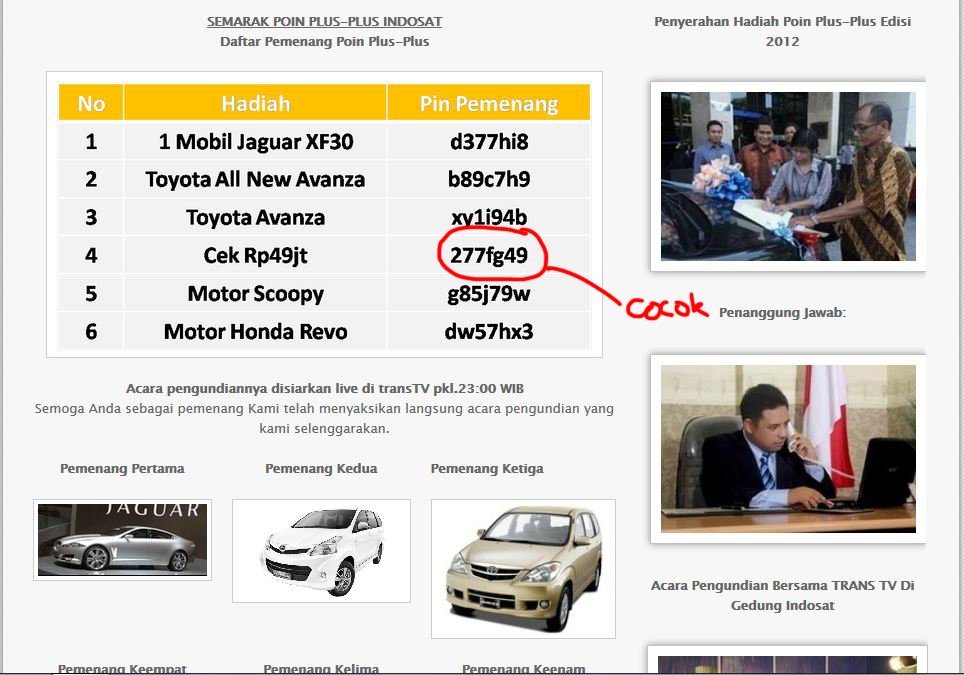This screenshot has width=964, height=675.
Task: Open the photo of man on phone
Action: pyautogui.click(x=788, y=449)
